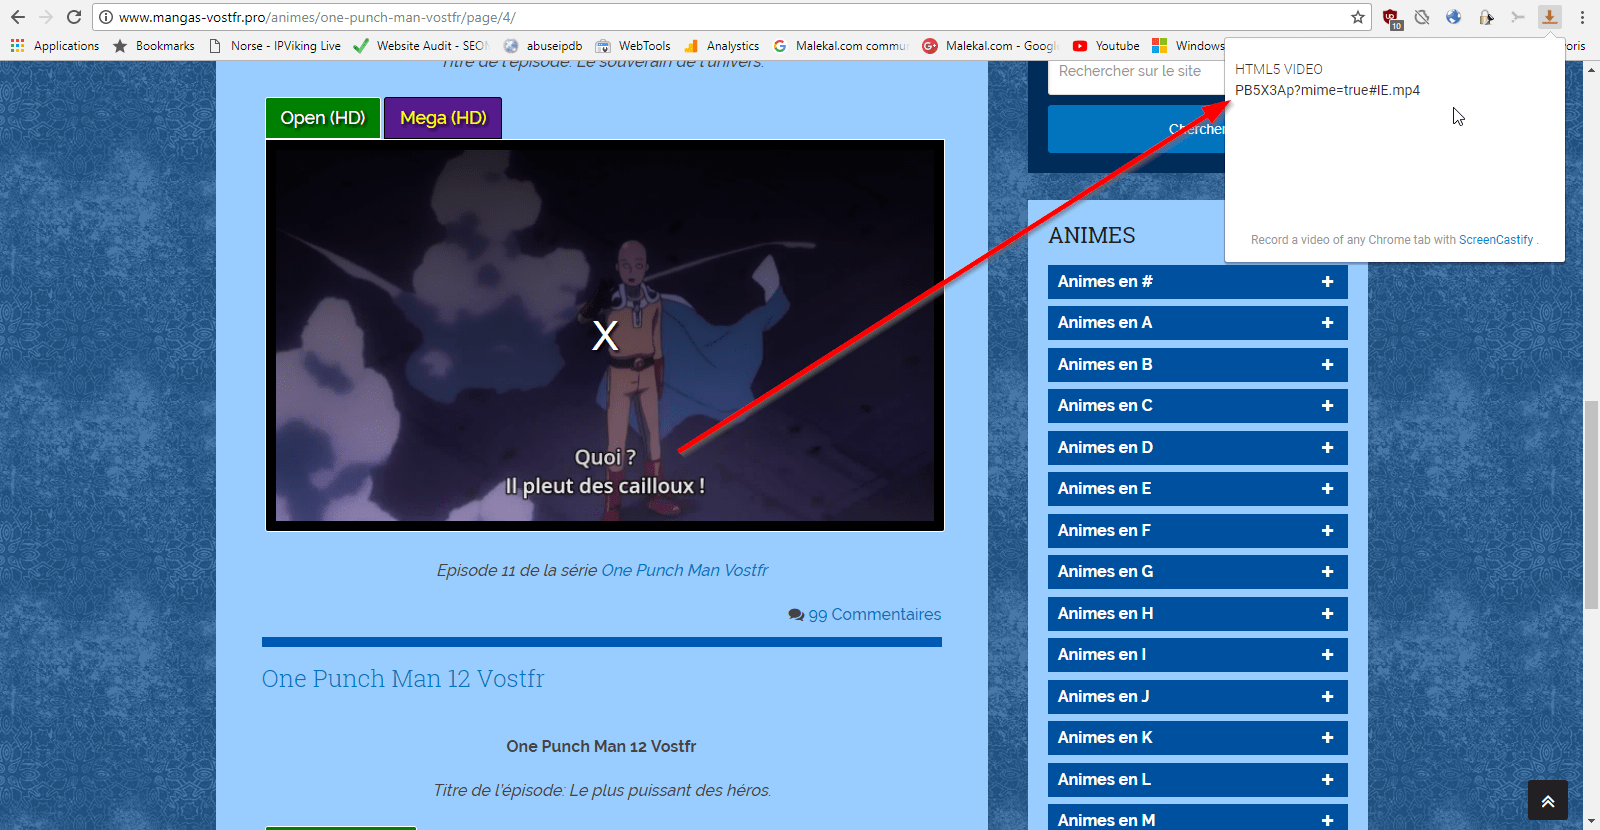Expand the Animes en K section

pyautogui.click(x=1198, y=738)
